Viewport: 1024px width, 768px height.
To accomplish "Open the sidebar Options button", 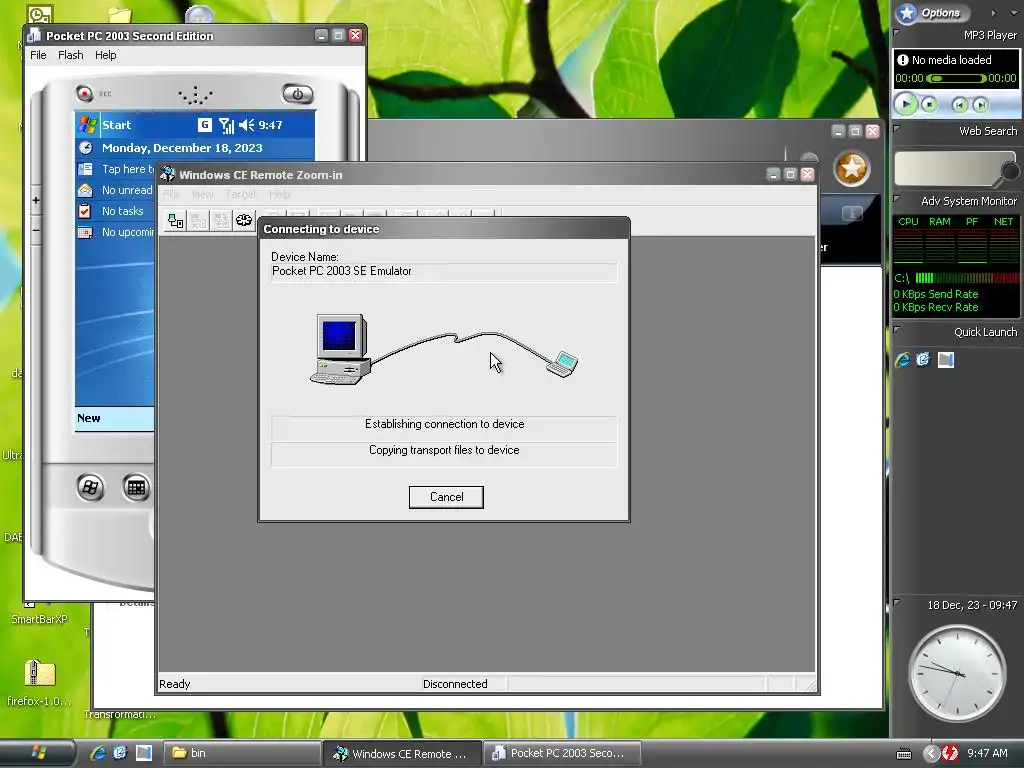I will [933, 12].
